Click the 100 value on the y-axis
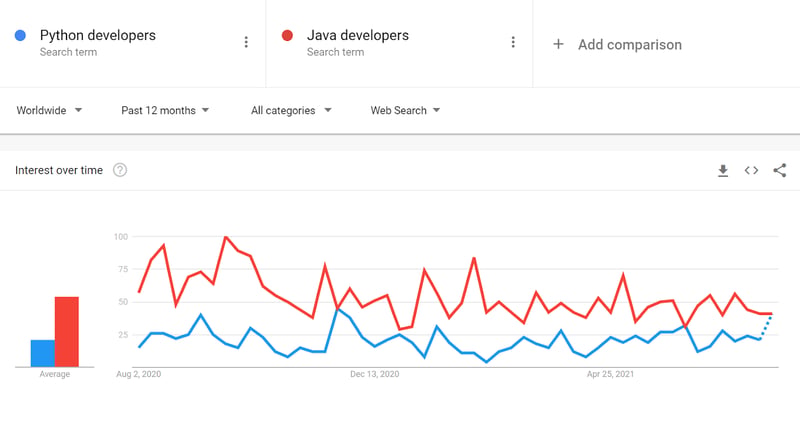The width and height of the screenshot is (800, 426). click(x=121, y=237)
